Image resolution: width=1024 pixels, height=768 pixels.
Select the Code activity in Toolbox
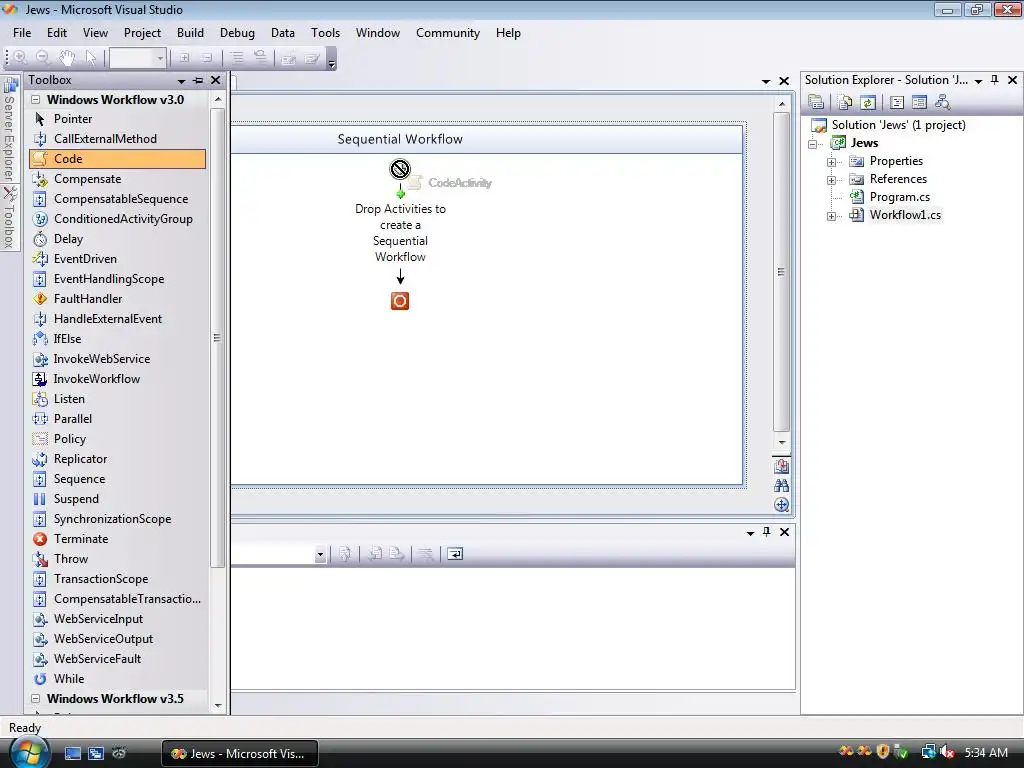tap(118, 159)
